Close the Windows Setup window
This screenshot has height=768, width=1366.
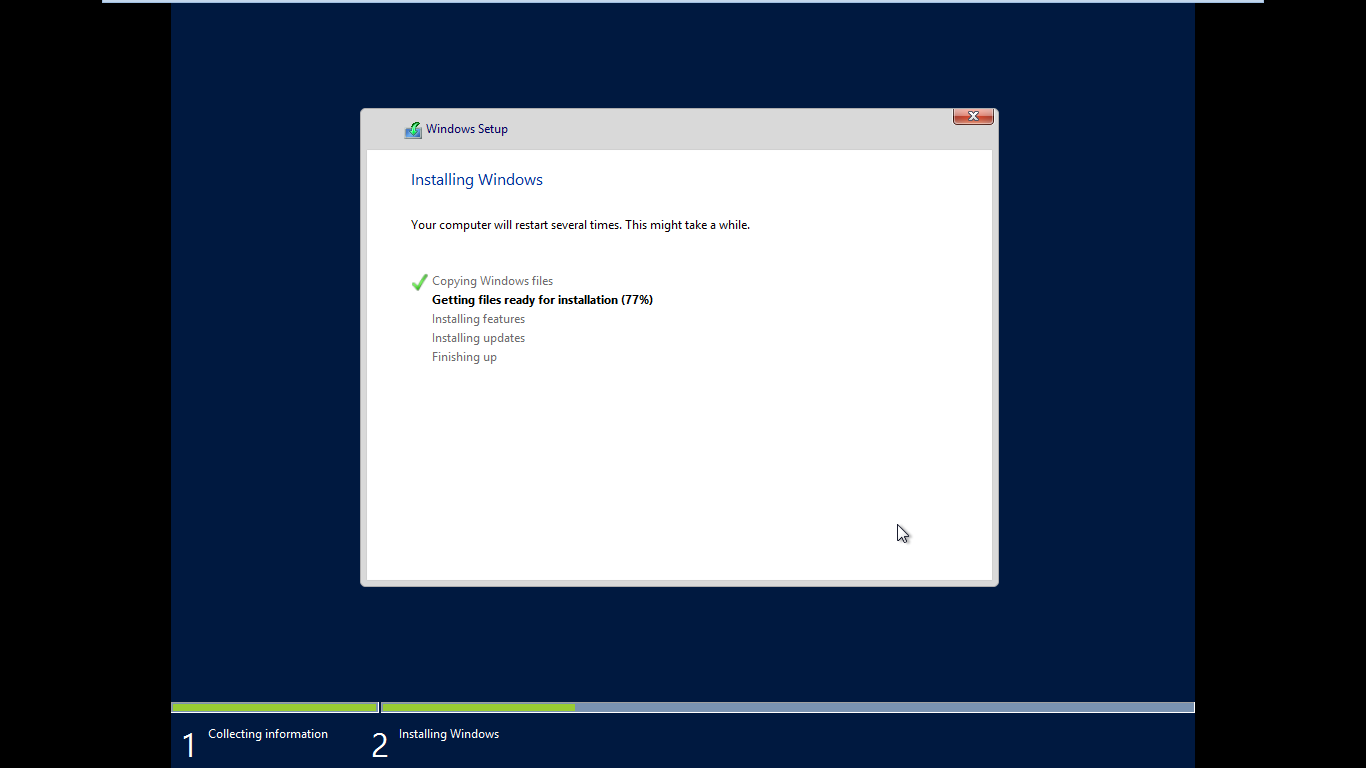972,116
